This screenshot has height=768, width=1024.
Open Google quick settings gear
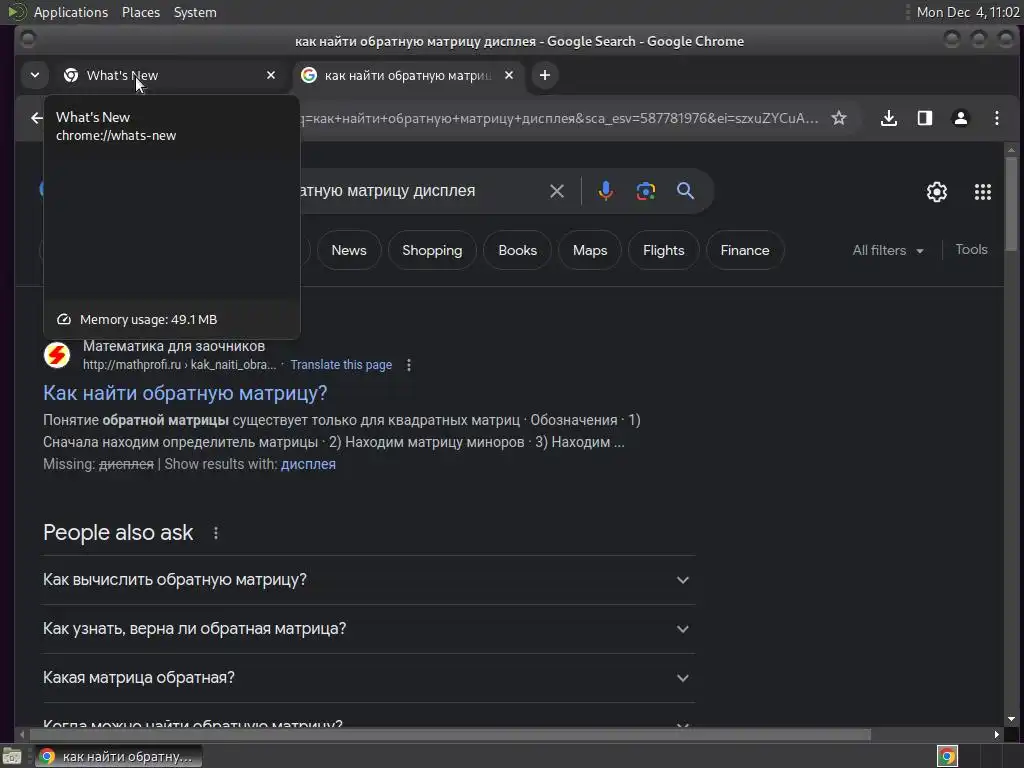pyautogui.click(x=937, y=191)
